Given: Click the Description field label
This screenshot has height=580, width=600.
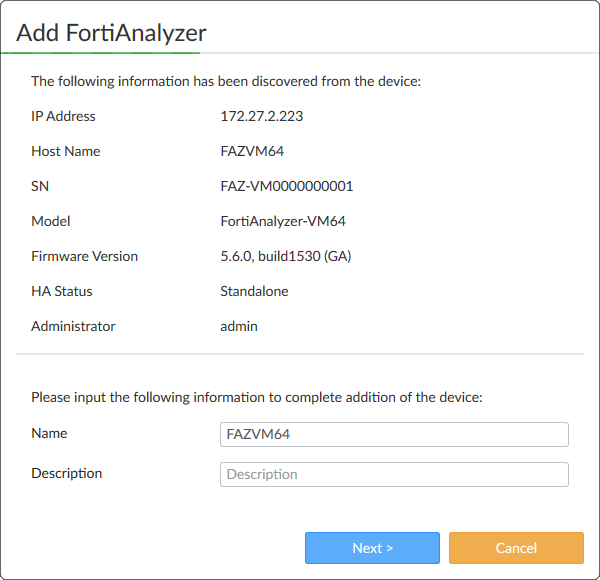Looking at the screenshot, I should (66, 473).
